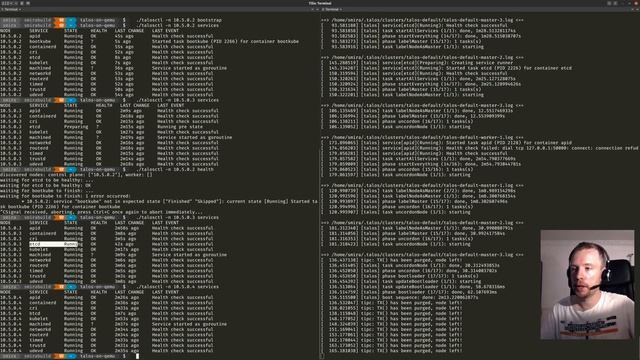
Task: Click the 'Preparing' state of etcd
Action: (x=76, y=127)
